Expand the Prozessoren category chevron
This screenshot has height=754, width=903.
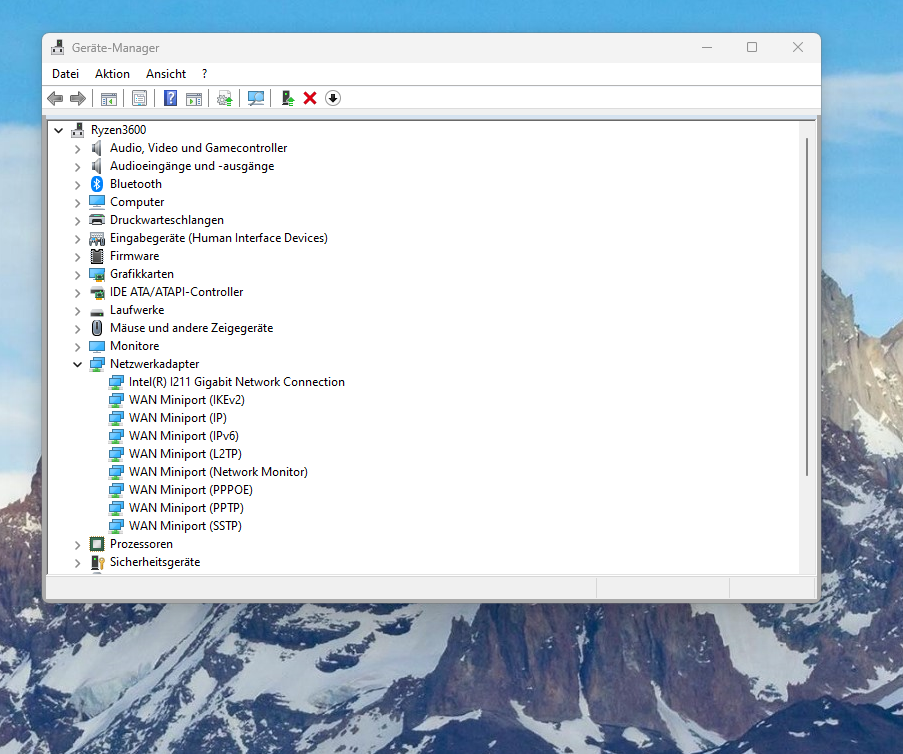77,543
